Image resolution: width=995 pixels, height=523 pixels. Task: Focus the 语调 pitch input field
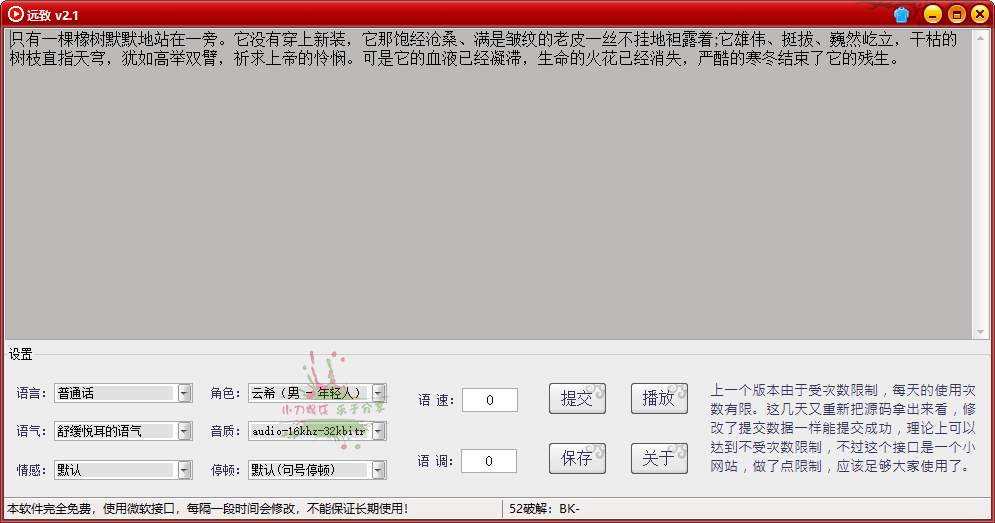click(490, 461)
